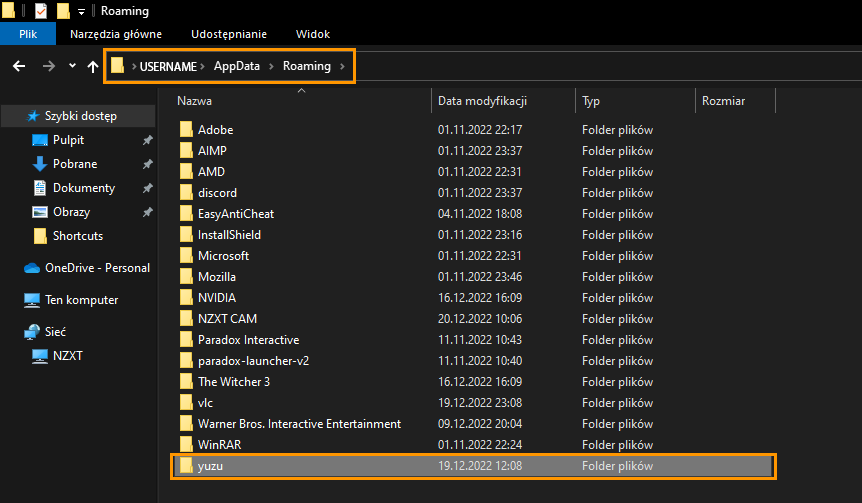Select the Pobrane download icon in sidebar
This screenshot has height=503, width=862.
[40, 164]
